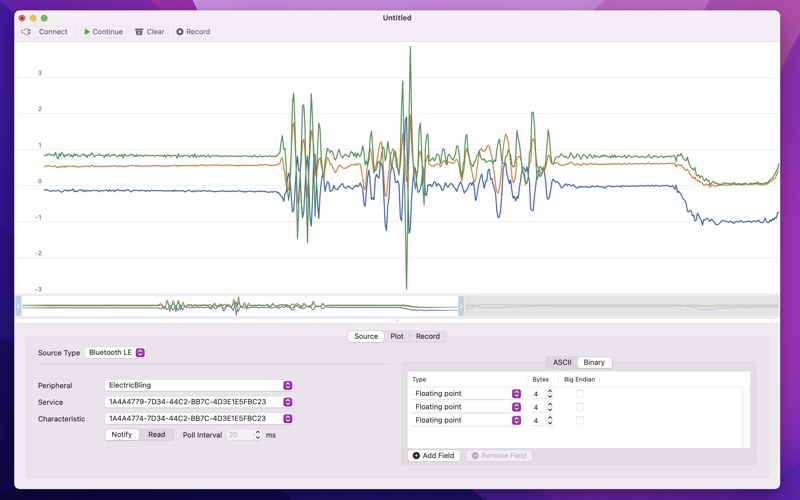800x500 pixels.
Task: Click the left handle of overview range
Action: 19,306
